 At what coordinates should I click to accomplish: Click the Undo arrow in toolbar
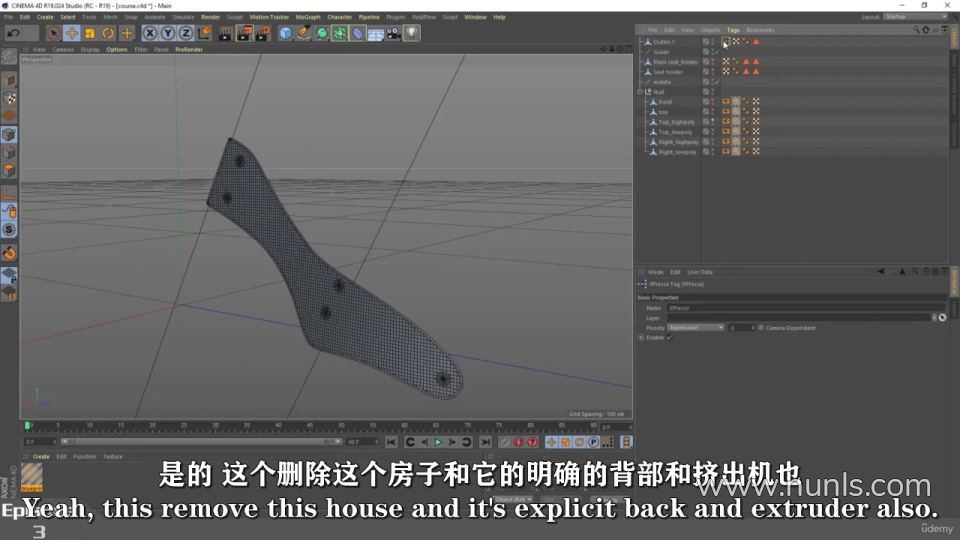click(x=13, y=33)
